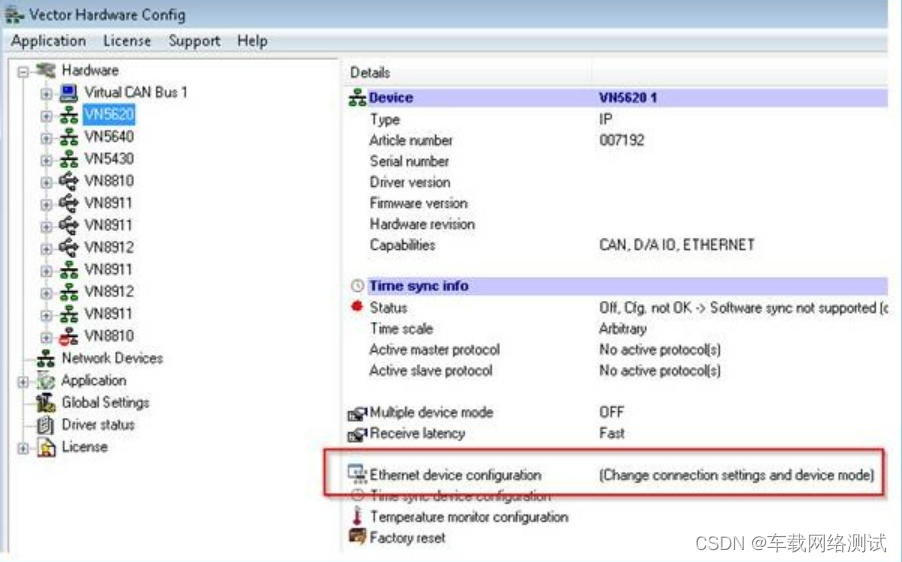The width and height of the screenshot is (902, 562).
Task: Click the article number value 007192
Action: (x=621, y=140)
